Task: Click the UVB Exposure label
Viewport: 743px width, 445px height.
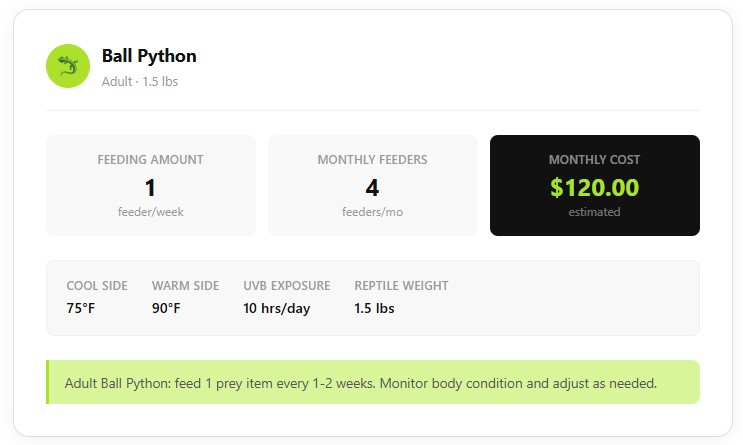Action: coord(286,286)
